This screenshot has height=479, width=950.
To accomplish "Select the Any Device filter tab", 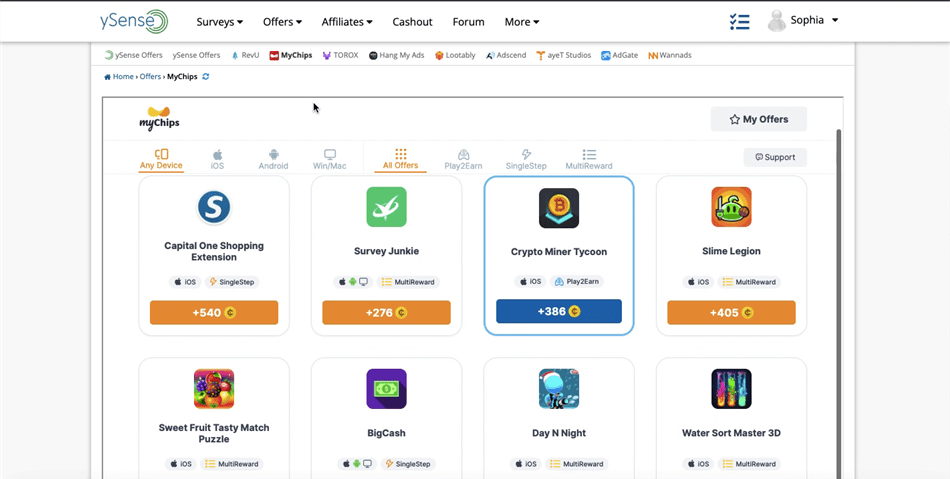I will (x=161, y=159).
